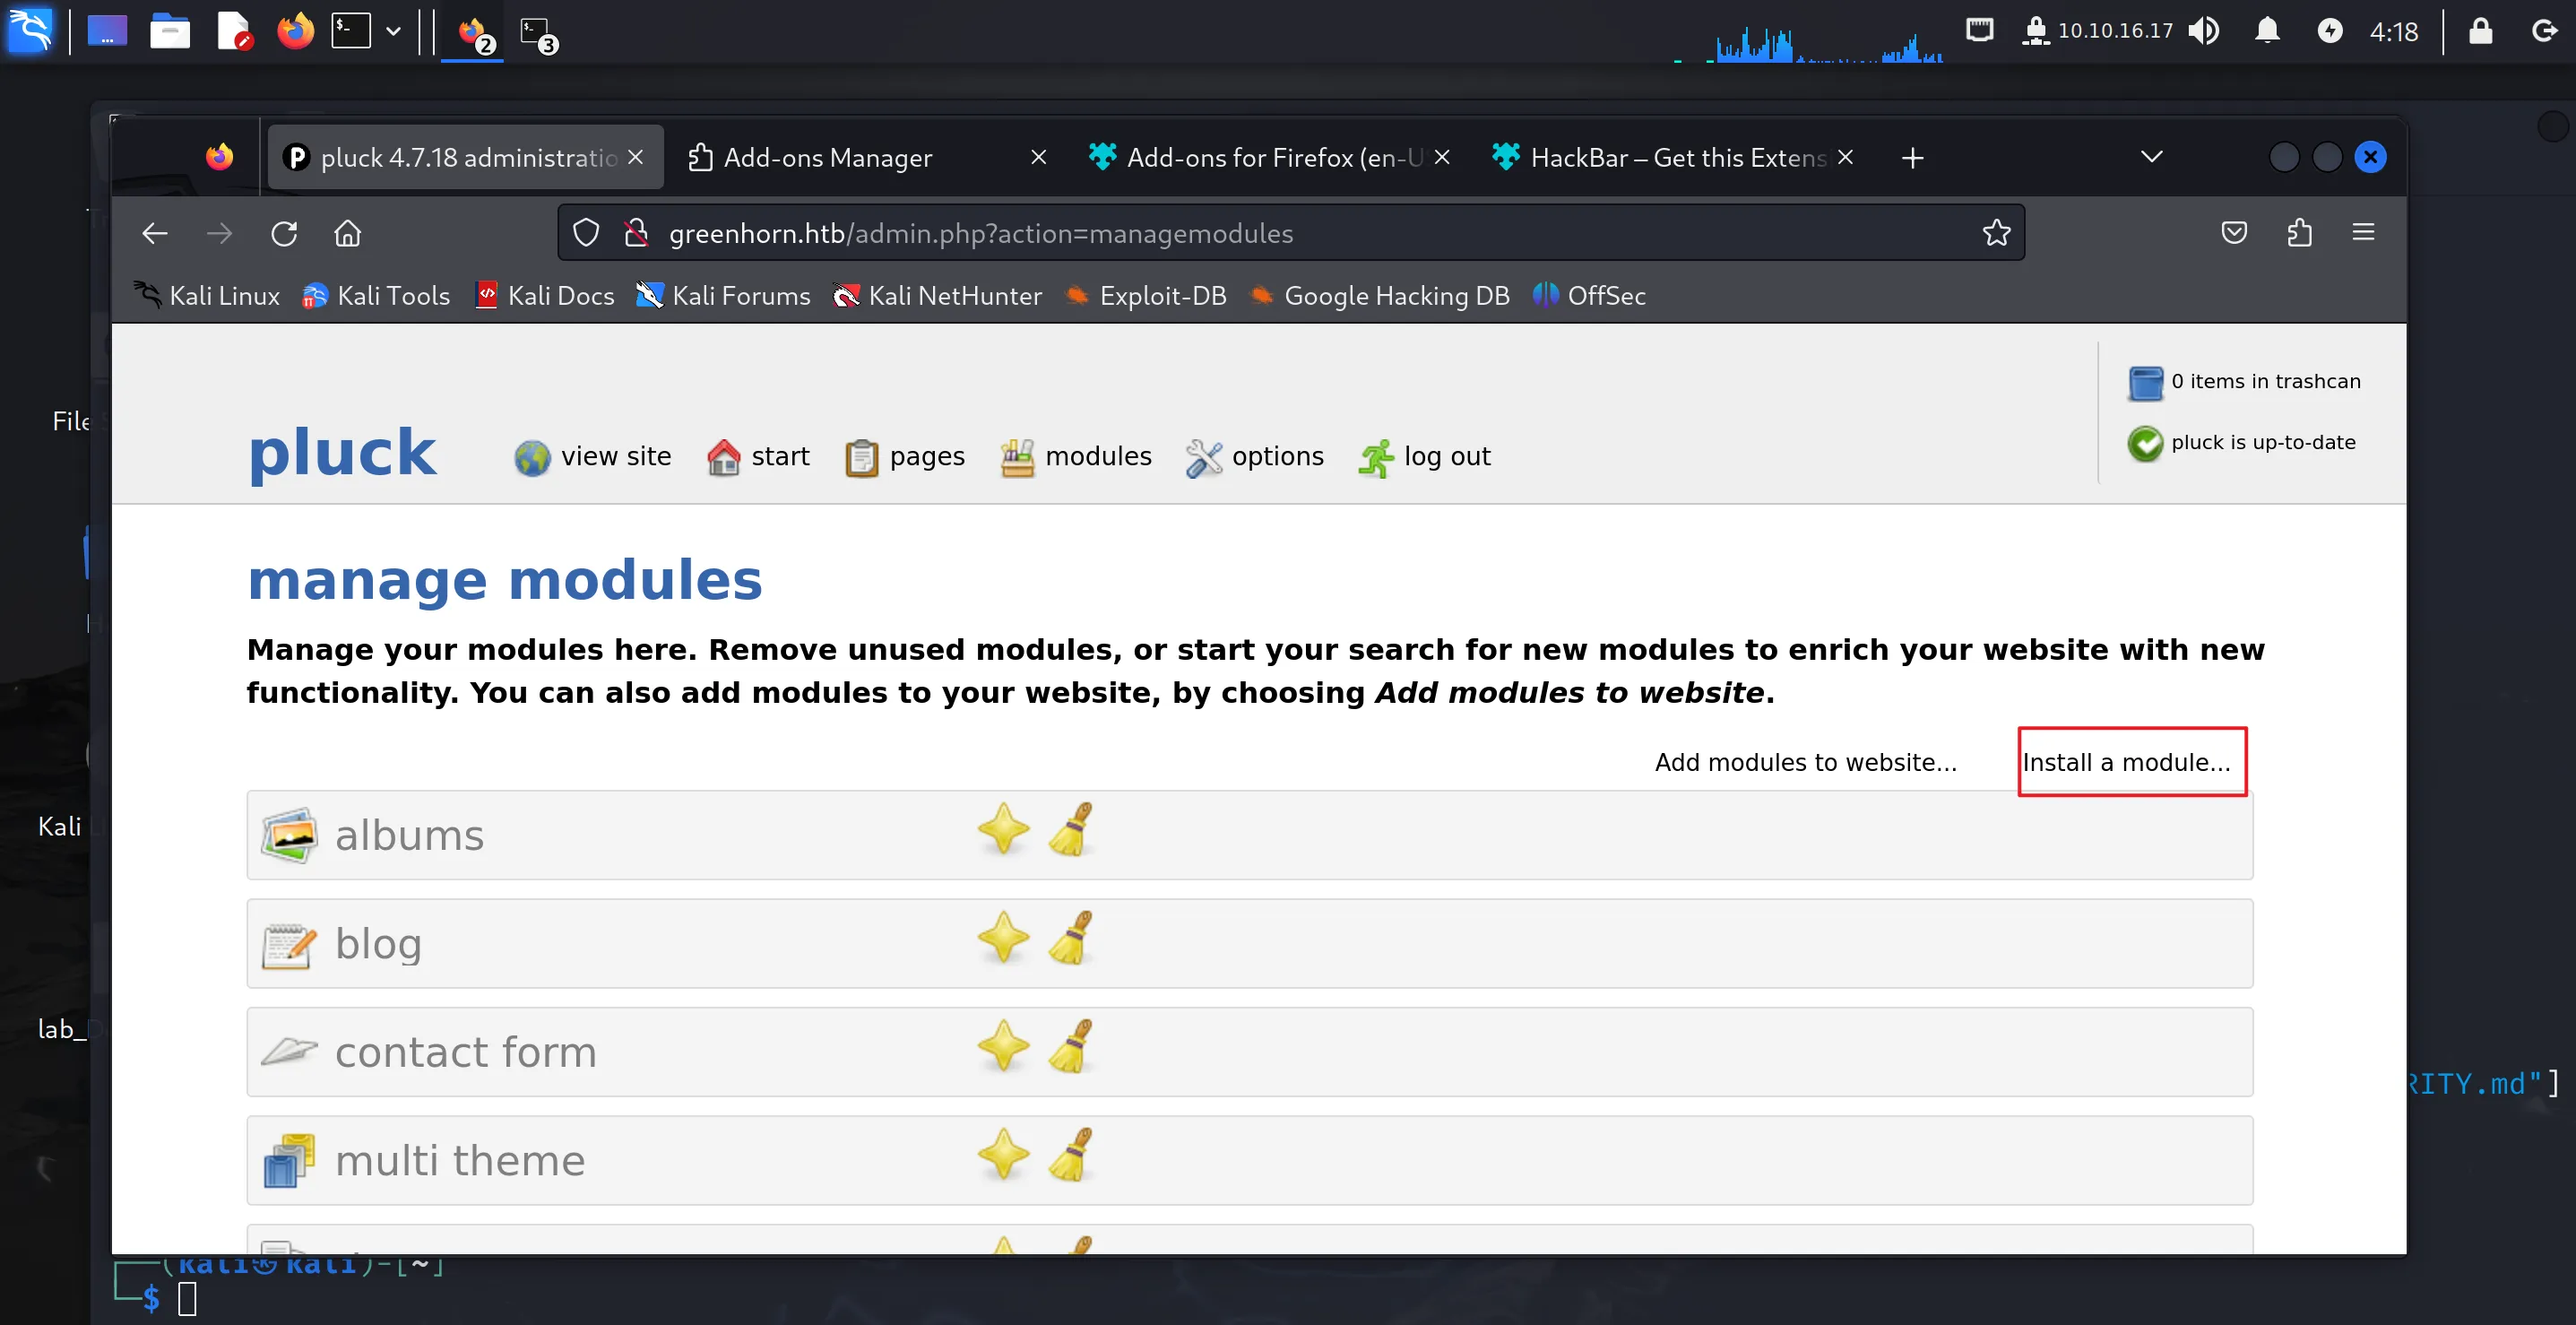
Task: Open the modules menu item
Action: pyautogui.click(x=1076, y=457)
